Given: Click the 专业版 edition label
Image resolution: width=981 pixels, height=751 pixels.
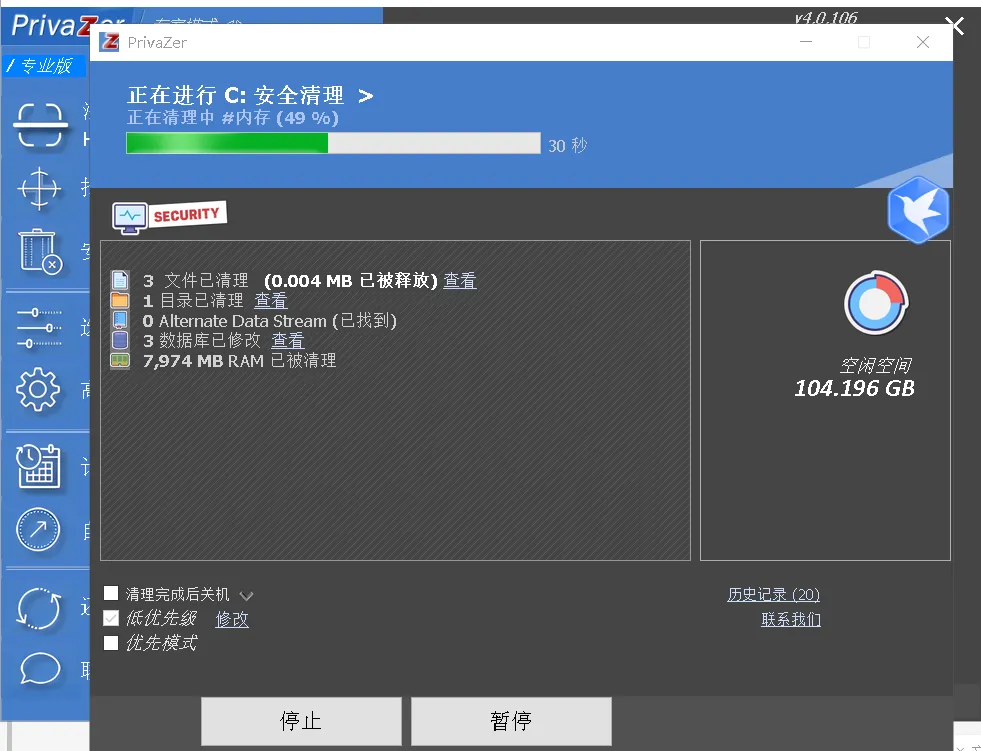Looking at the screenshot, I should 47,66.
